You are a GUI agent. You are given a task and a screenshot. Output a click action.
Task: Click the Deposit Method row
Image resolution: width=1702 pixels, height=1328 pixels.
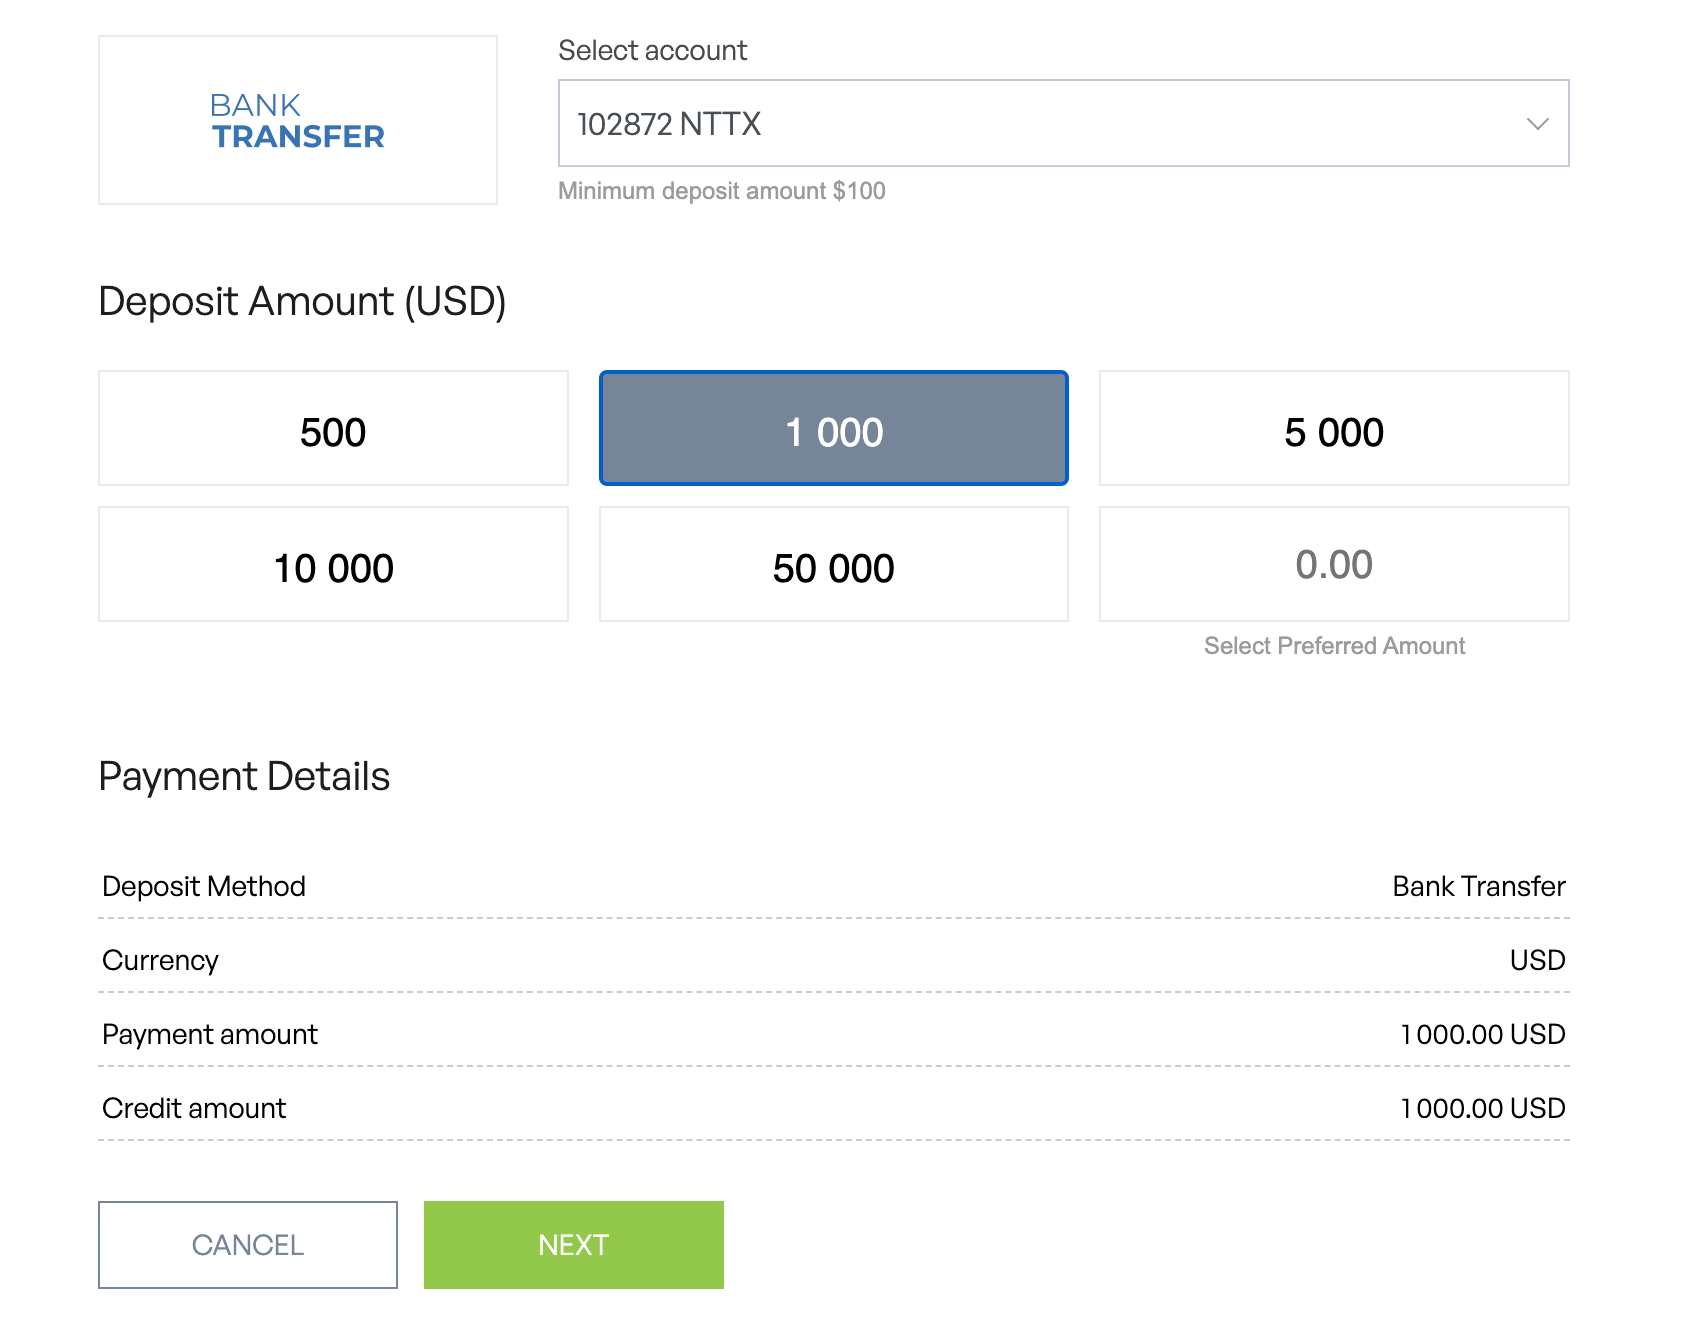click(832, 886)
